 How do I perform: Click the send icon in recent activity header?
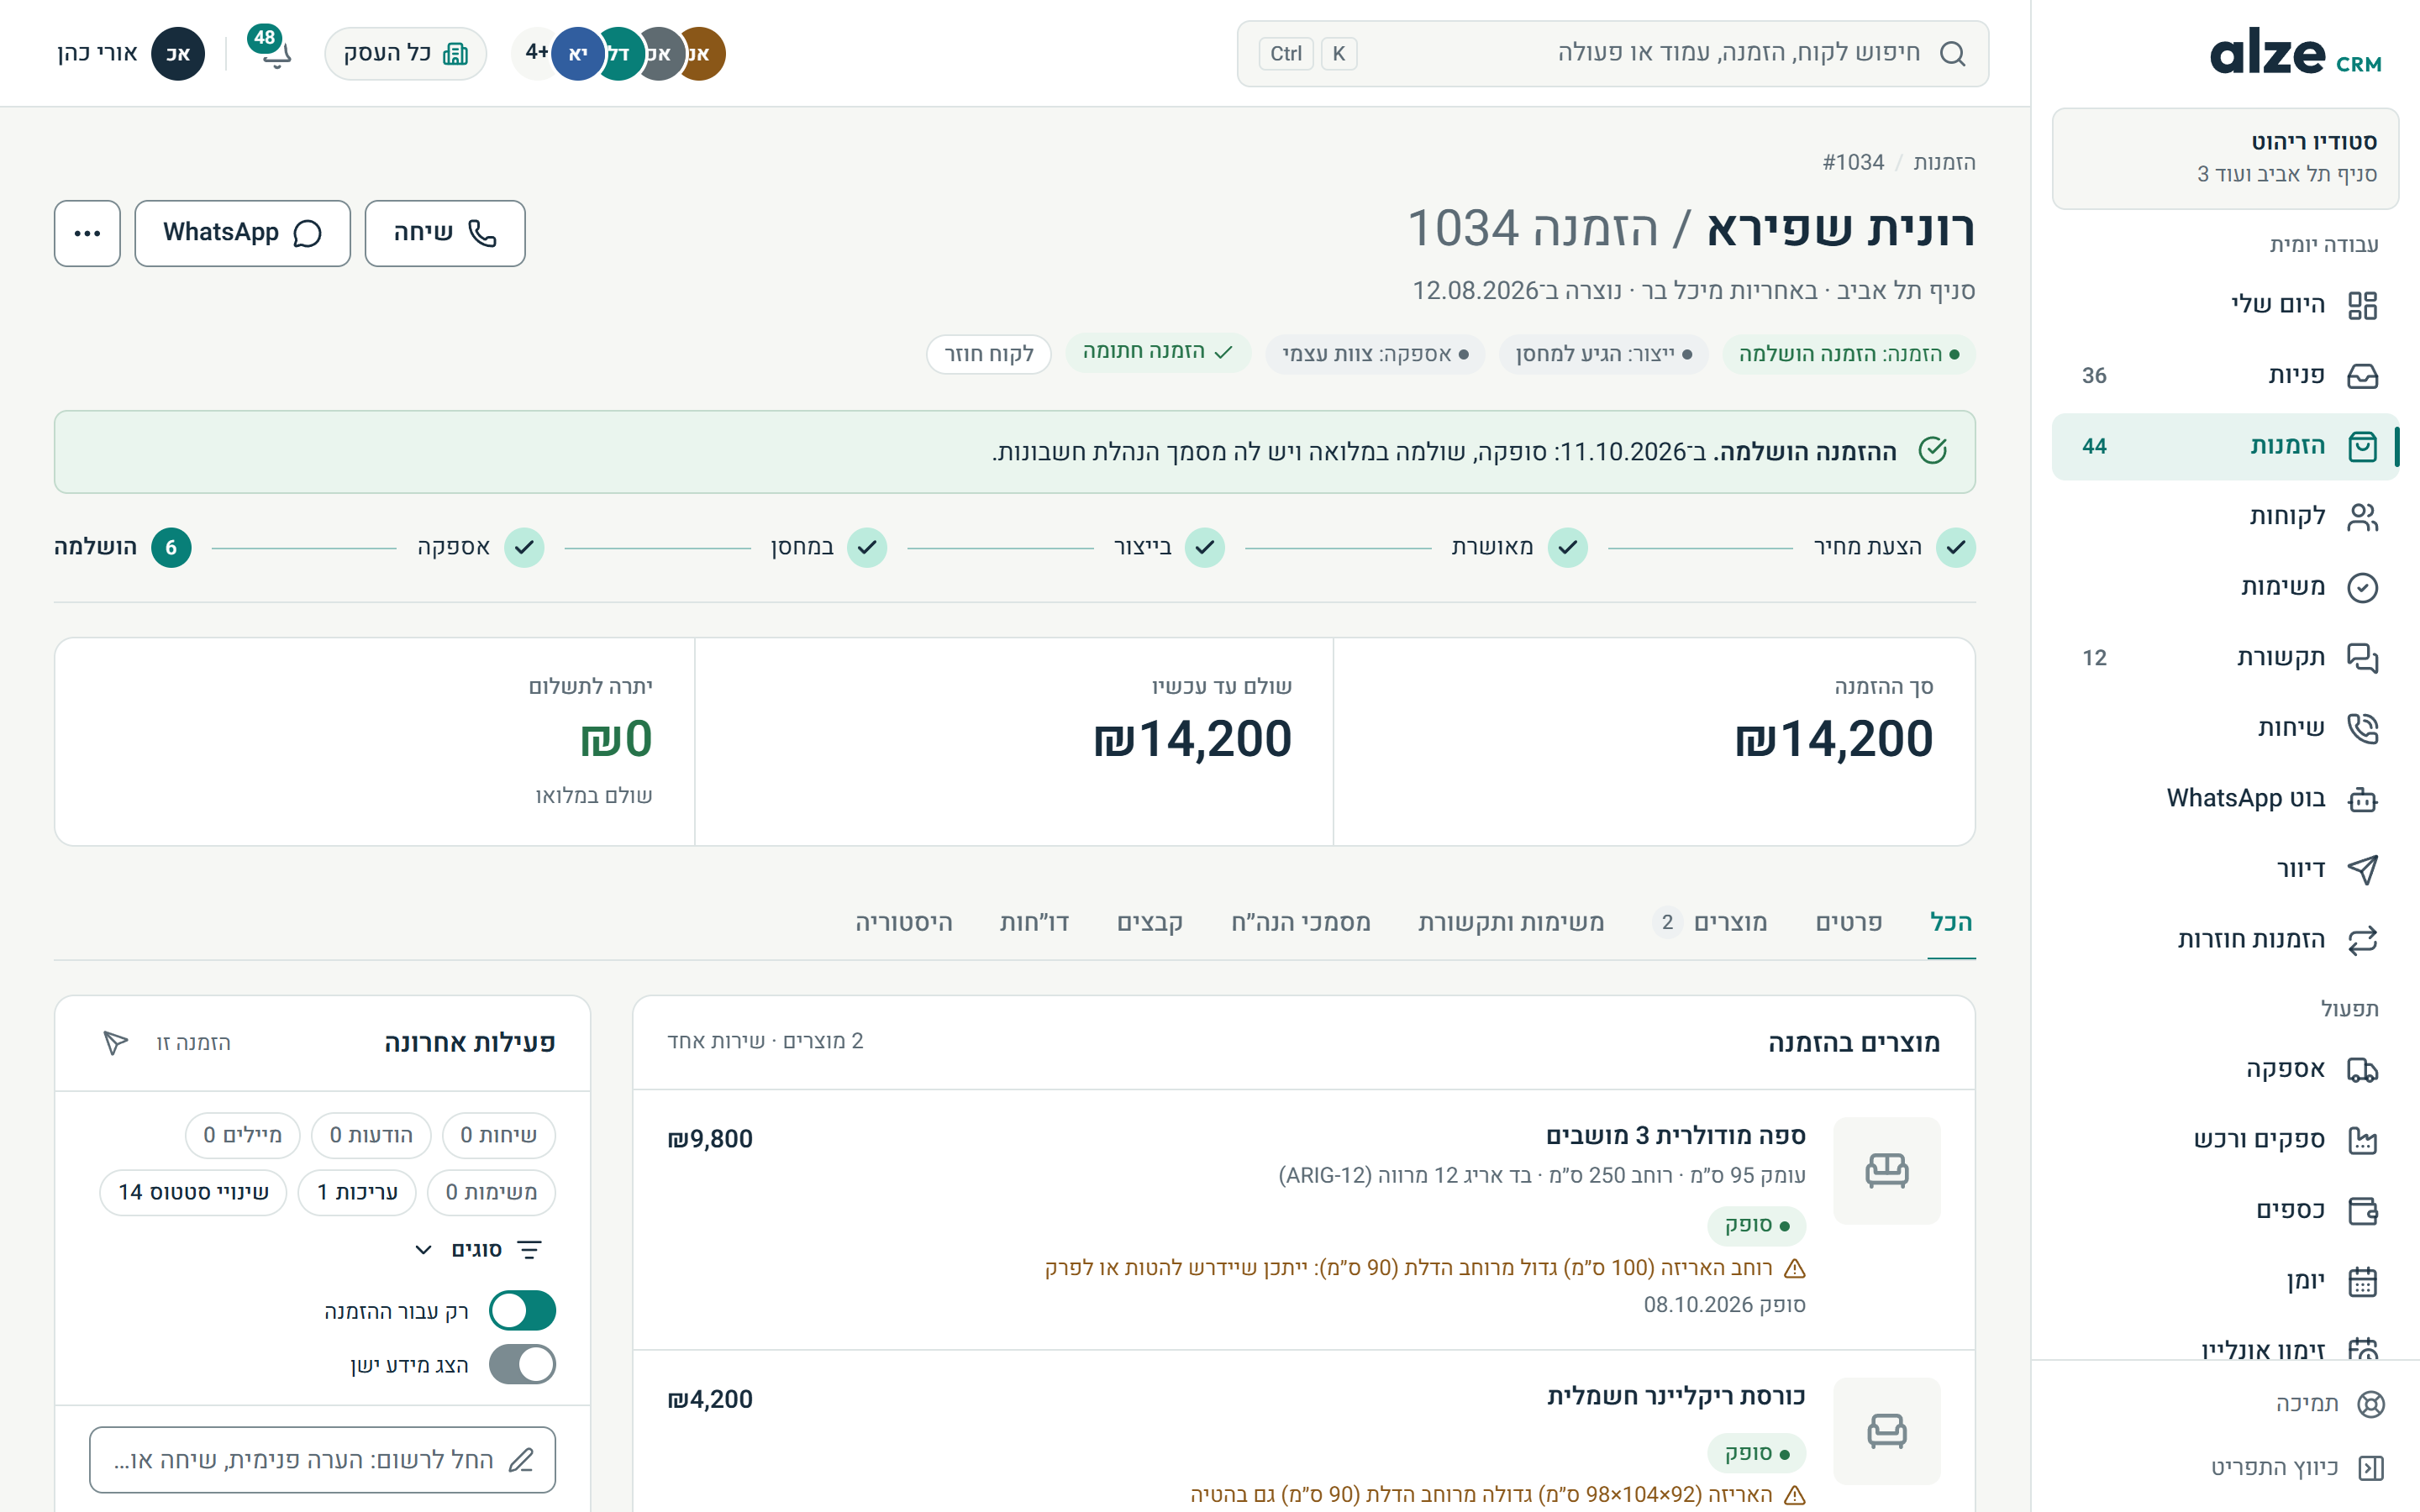(116, 1042)
